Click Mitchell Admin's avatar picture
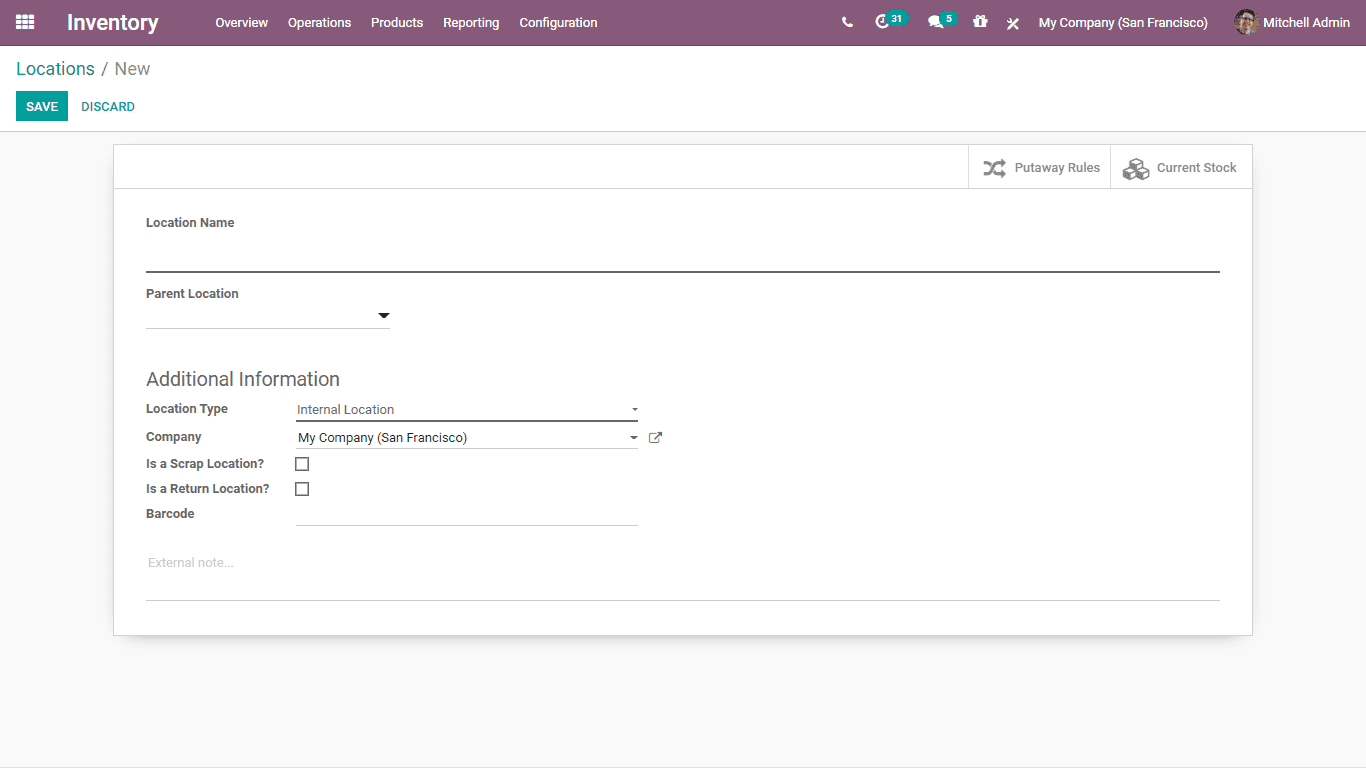The image size is (1366, 768). (x=1246, y=22)
